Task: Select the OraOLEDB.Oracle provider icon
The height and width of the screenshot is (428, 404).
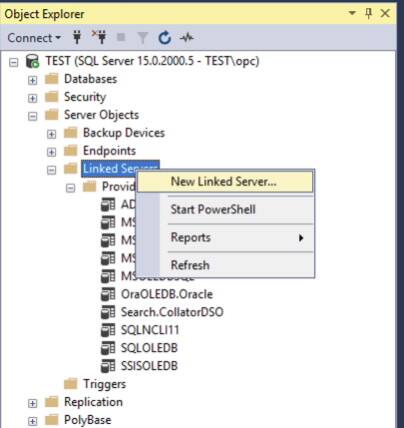Action: pyautogui.click(x=108, y=294)
